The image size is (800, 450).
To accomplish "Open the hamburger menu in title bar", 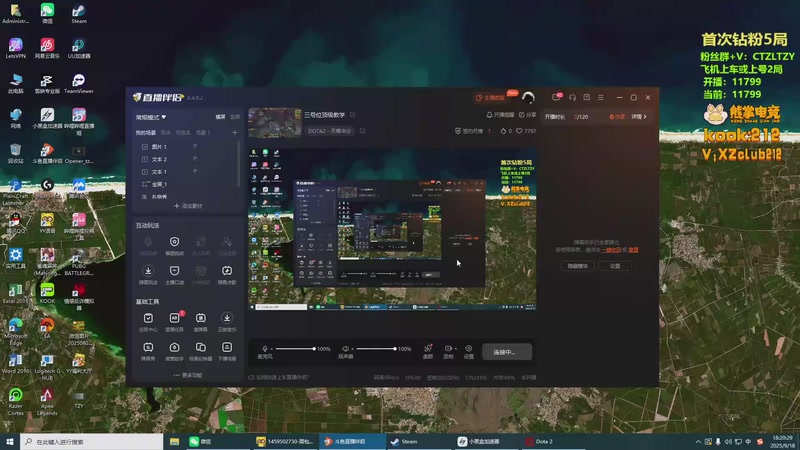I will [601, 97].
